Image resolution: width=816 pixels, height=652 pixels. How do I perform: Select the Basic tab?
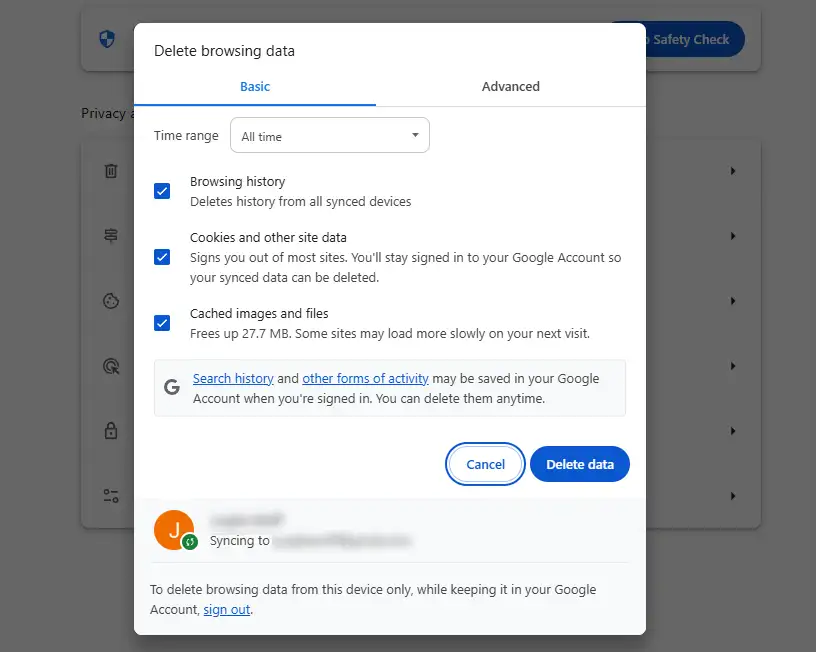click(255, 87)
